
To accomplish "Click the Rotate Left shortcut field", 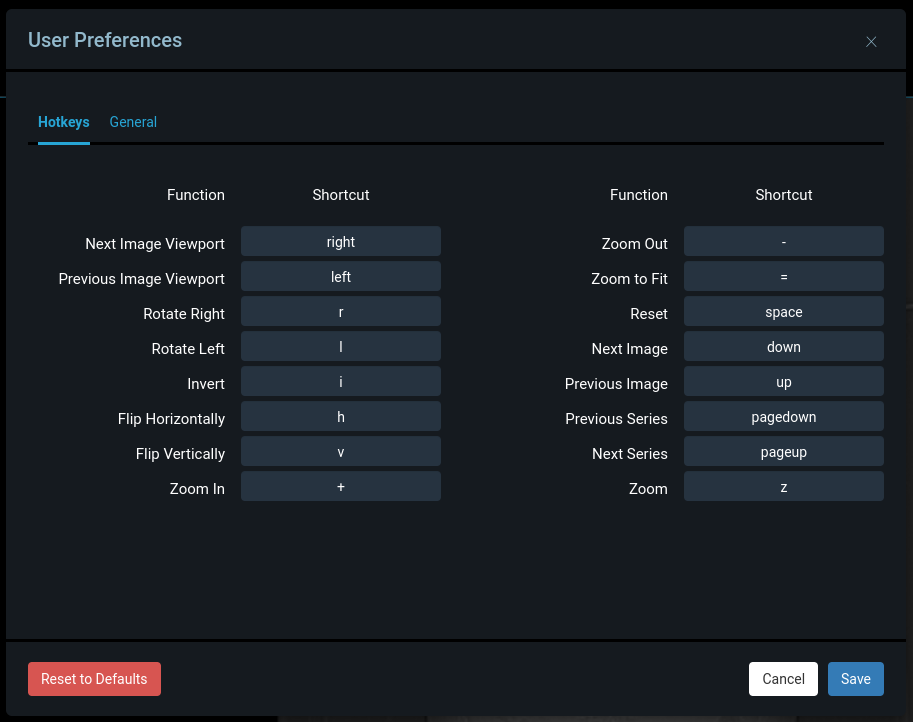I will pyautogui.click(x=340, y=346).
